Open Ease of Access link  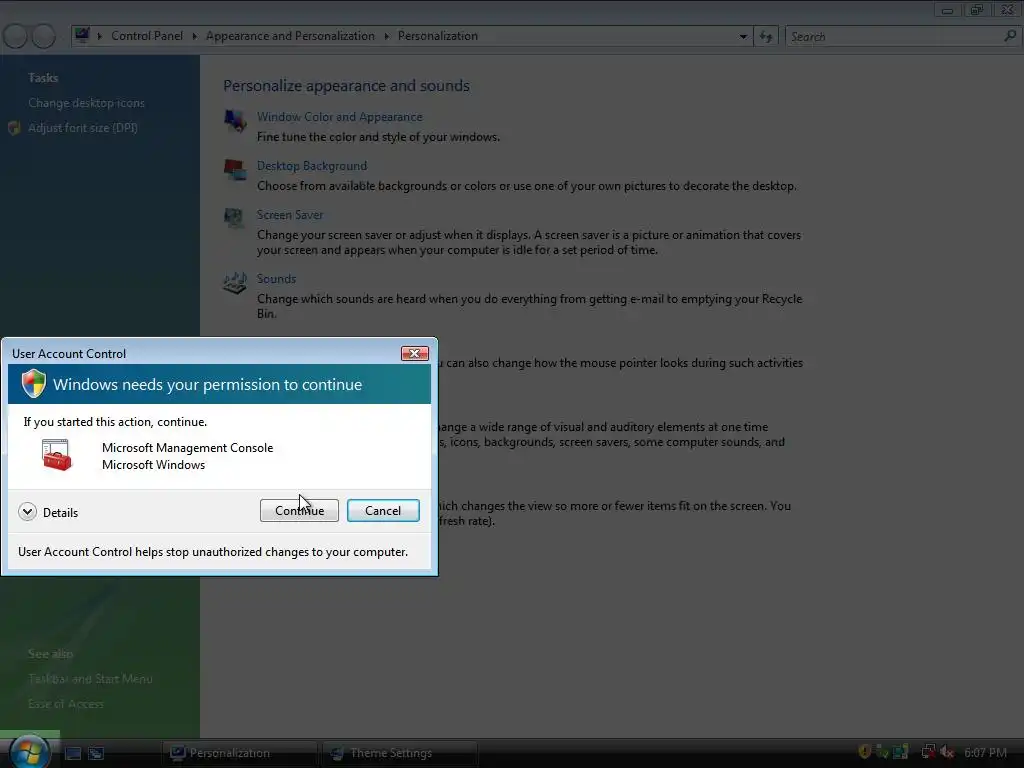click(65, 704)
